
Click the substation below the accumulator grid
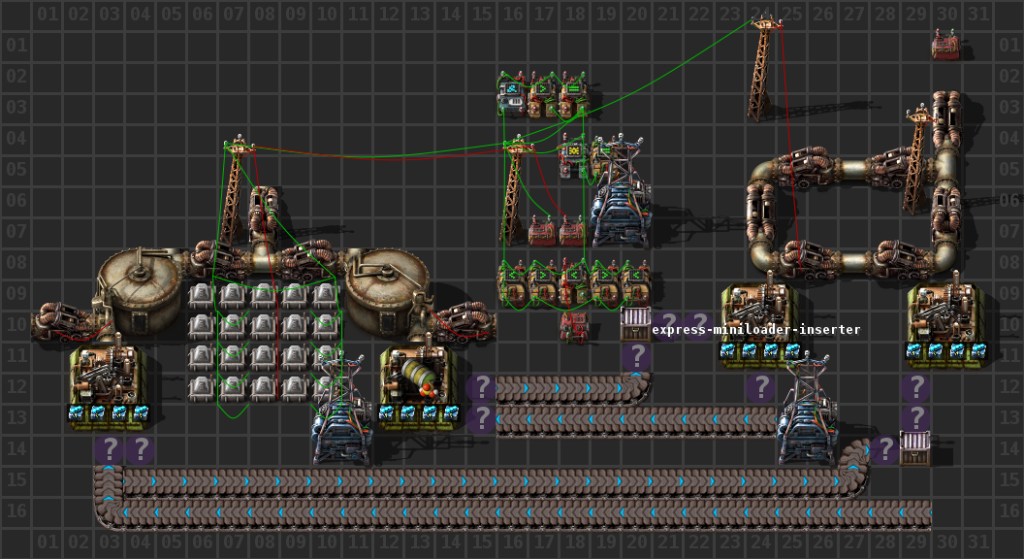tap(342, 422)
